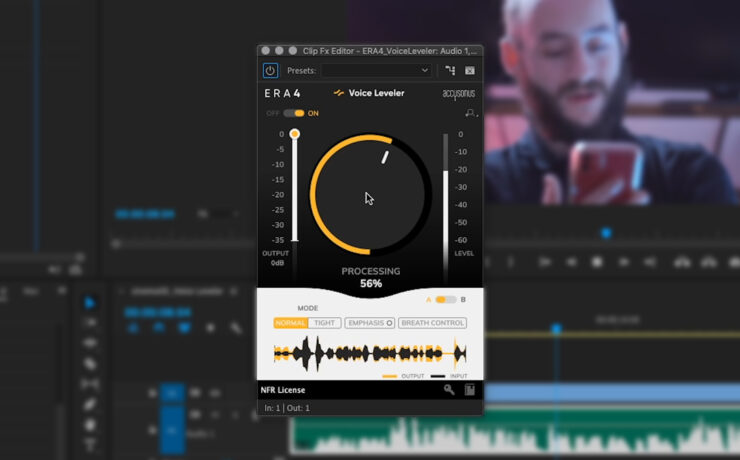
Task: Open the channel map routing icon
Action: click(450, 71)
